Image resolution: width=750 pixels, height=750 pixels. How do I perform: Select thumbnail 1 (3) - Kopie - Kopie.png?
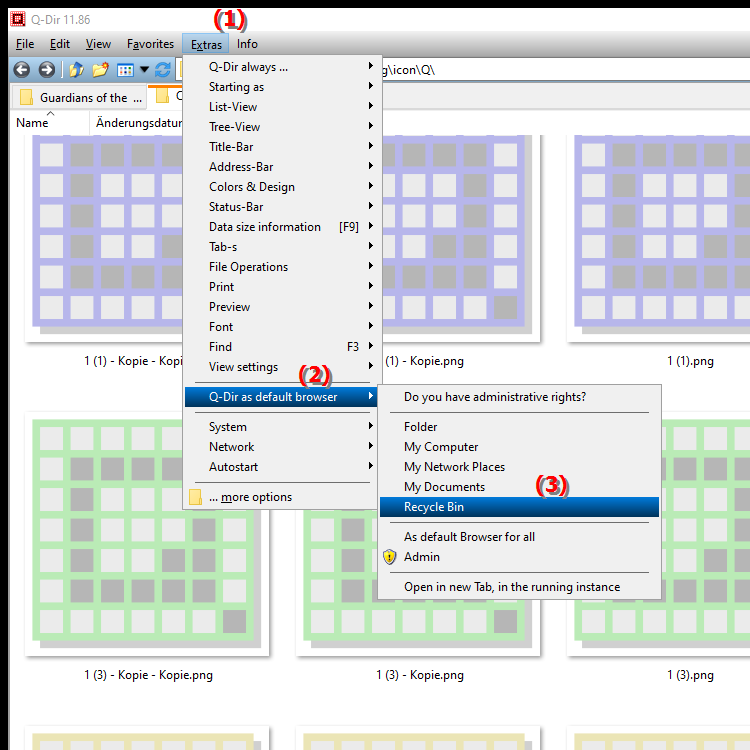[147, 534]
